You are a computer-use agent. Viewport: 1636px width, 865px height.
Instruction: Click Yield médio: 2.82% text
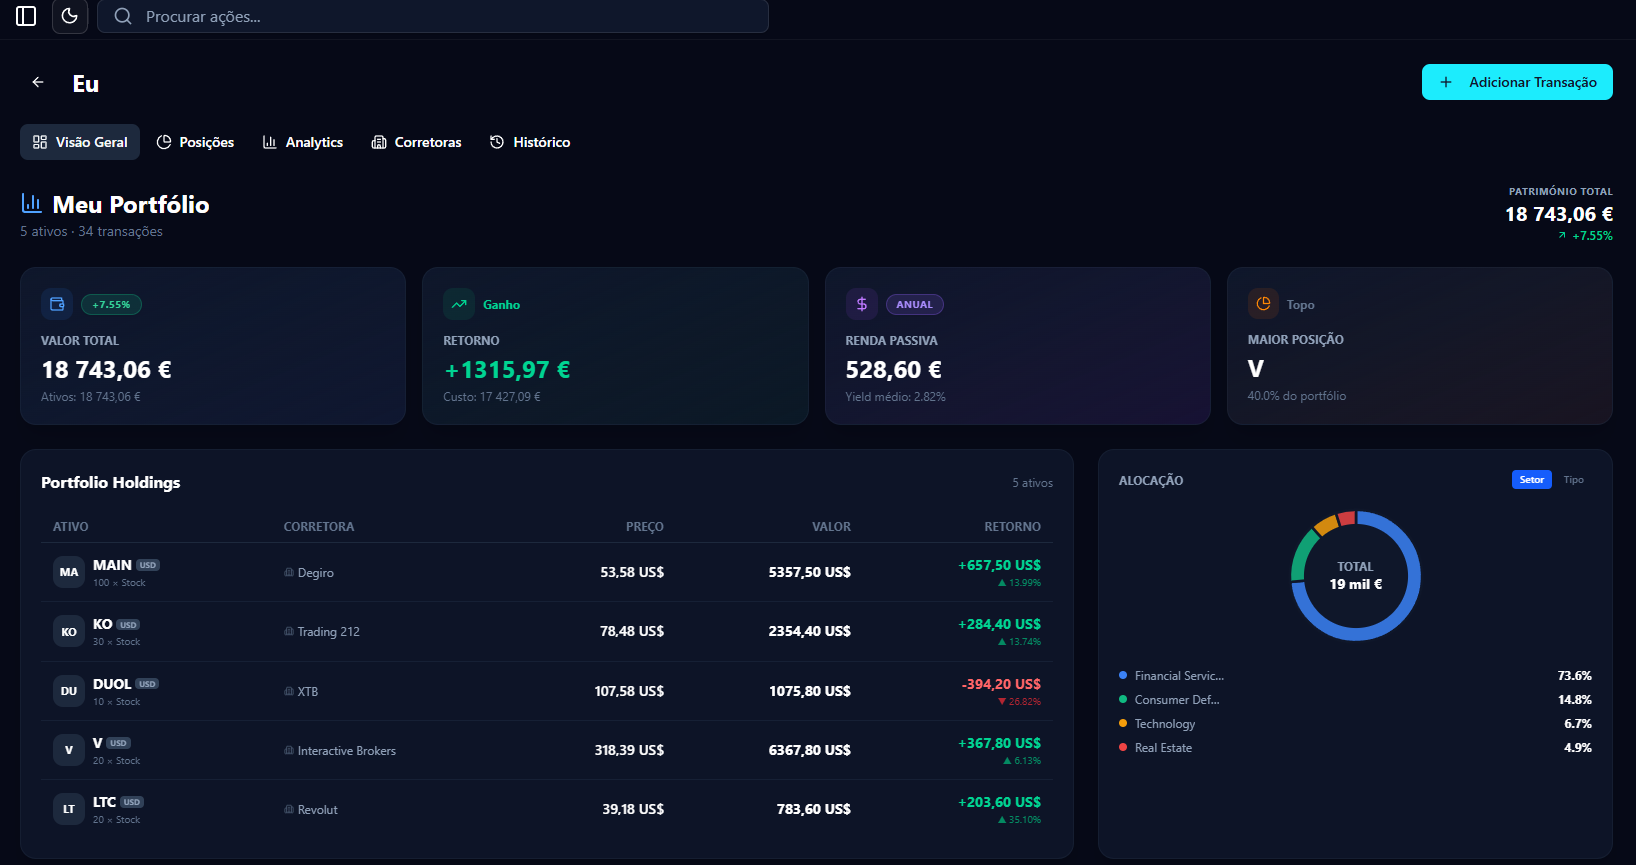(x=895, y=397)
